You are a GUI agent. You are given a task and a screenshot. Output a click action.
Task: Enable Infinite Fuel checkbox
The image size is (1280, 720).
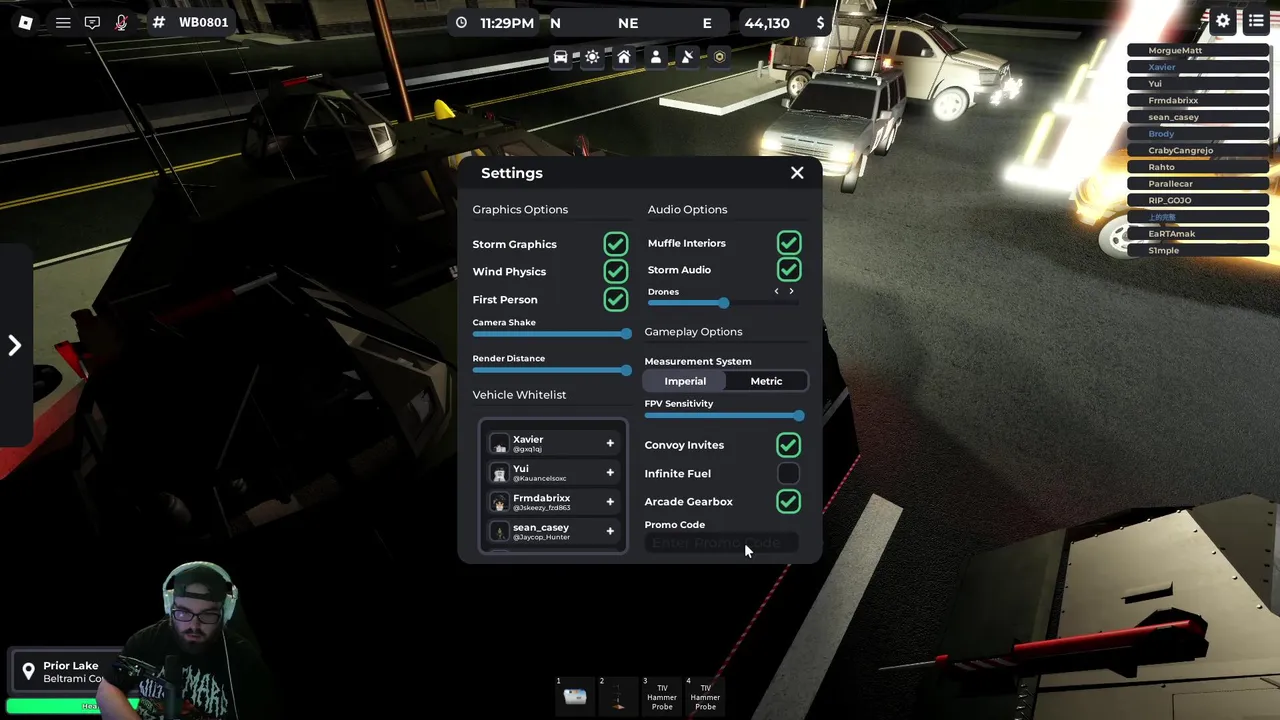(x=788, y=473)
